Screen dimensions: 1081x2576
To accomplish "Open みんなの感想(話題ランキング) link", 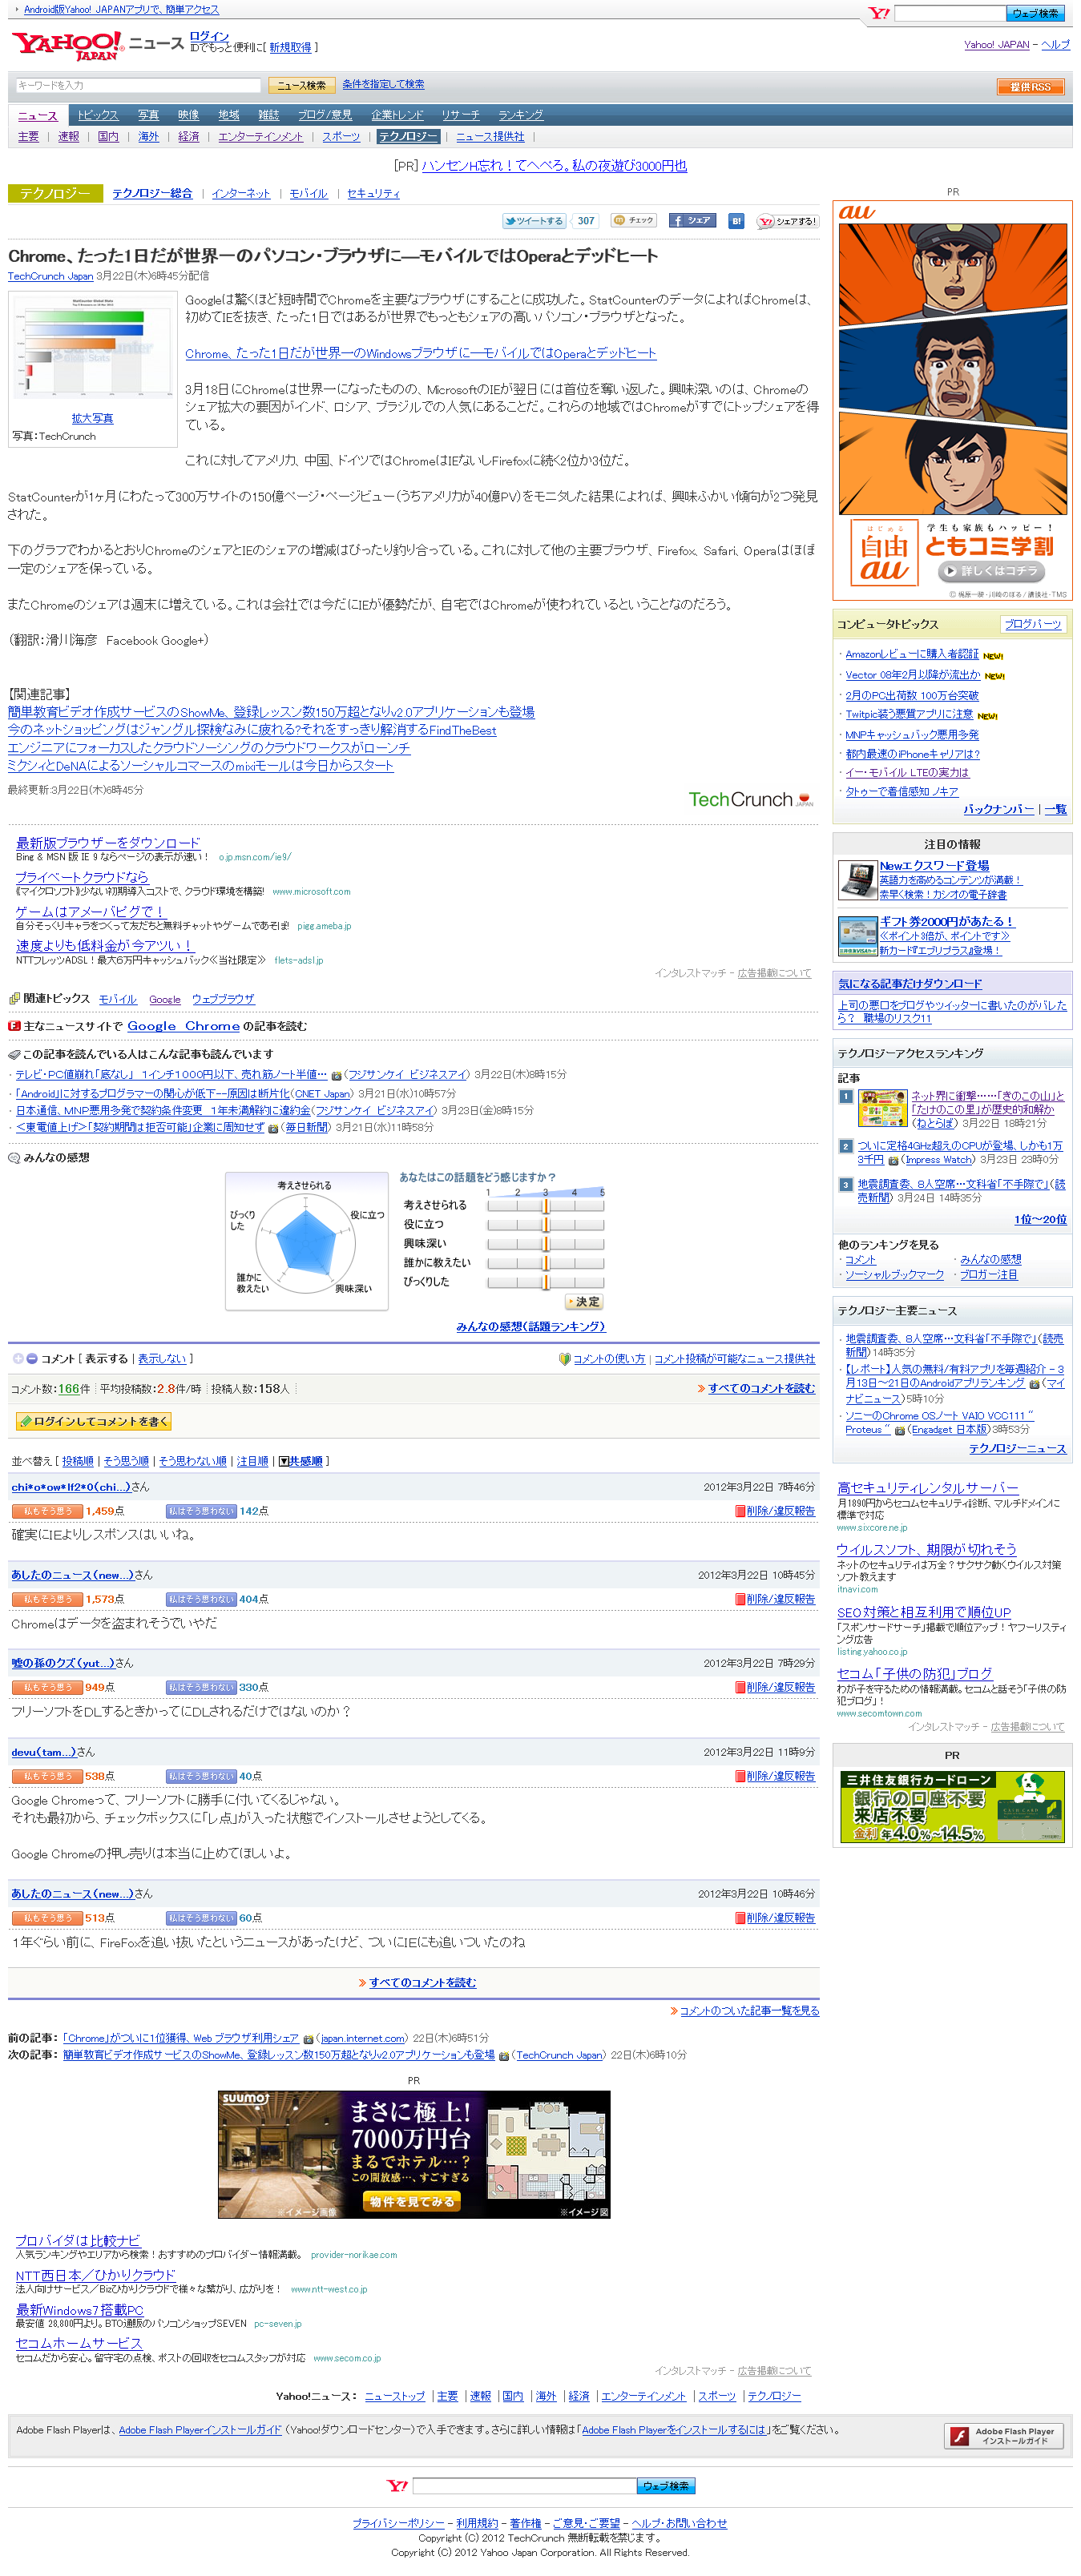I will tap(530, 1327).
